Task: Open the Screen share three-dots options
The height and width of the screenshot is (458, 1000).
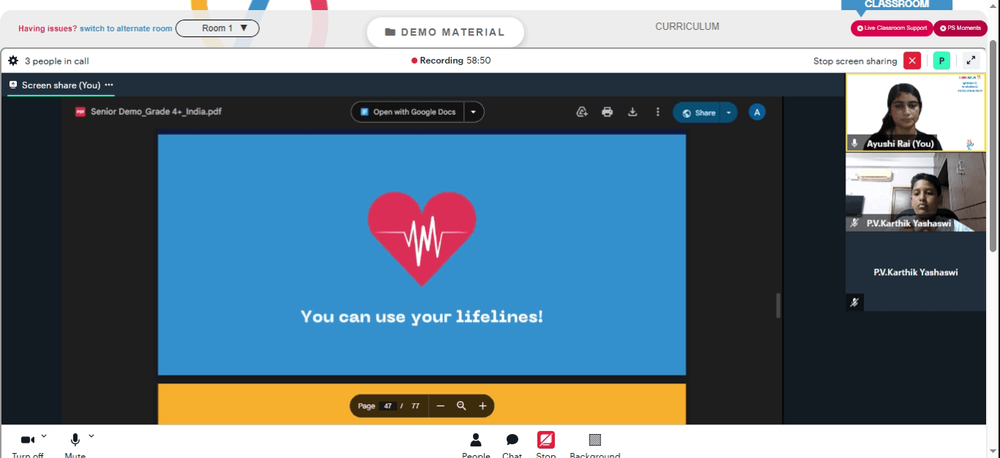Action: click(109, 85)
